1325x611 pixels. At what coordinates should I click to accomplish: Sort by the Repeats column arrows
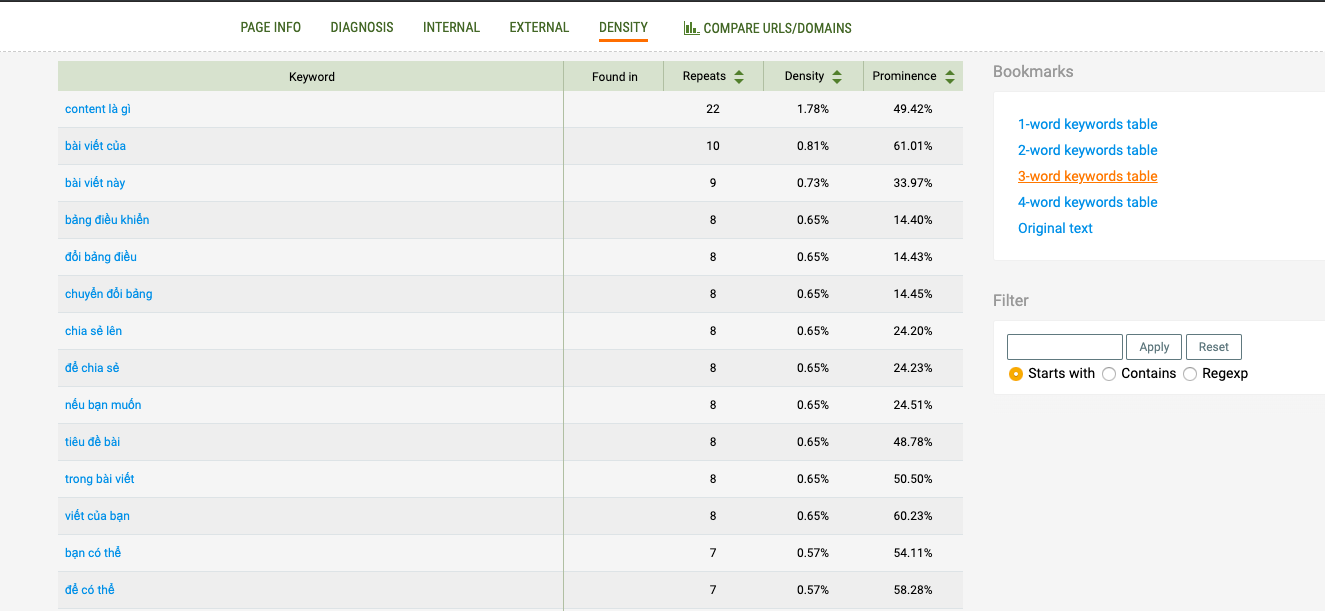pos(739,77)
